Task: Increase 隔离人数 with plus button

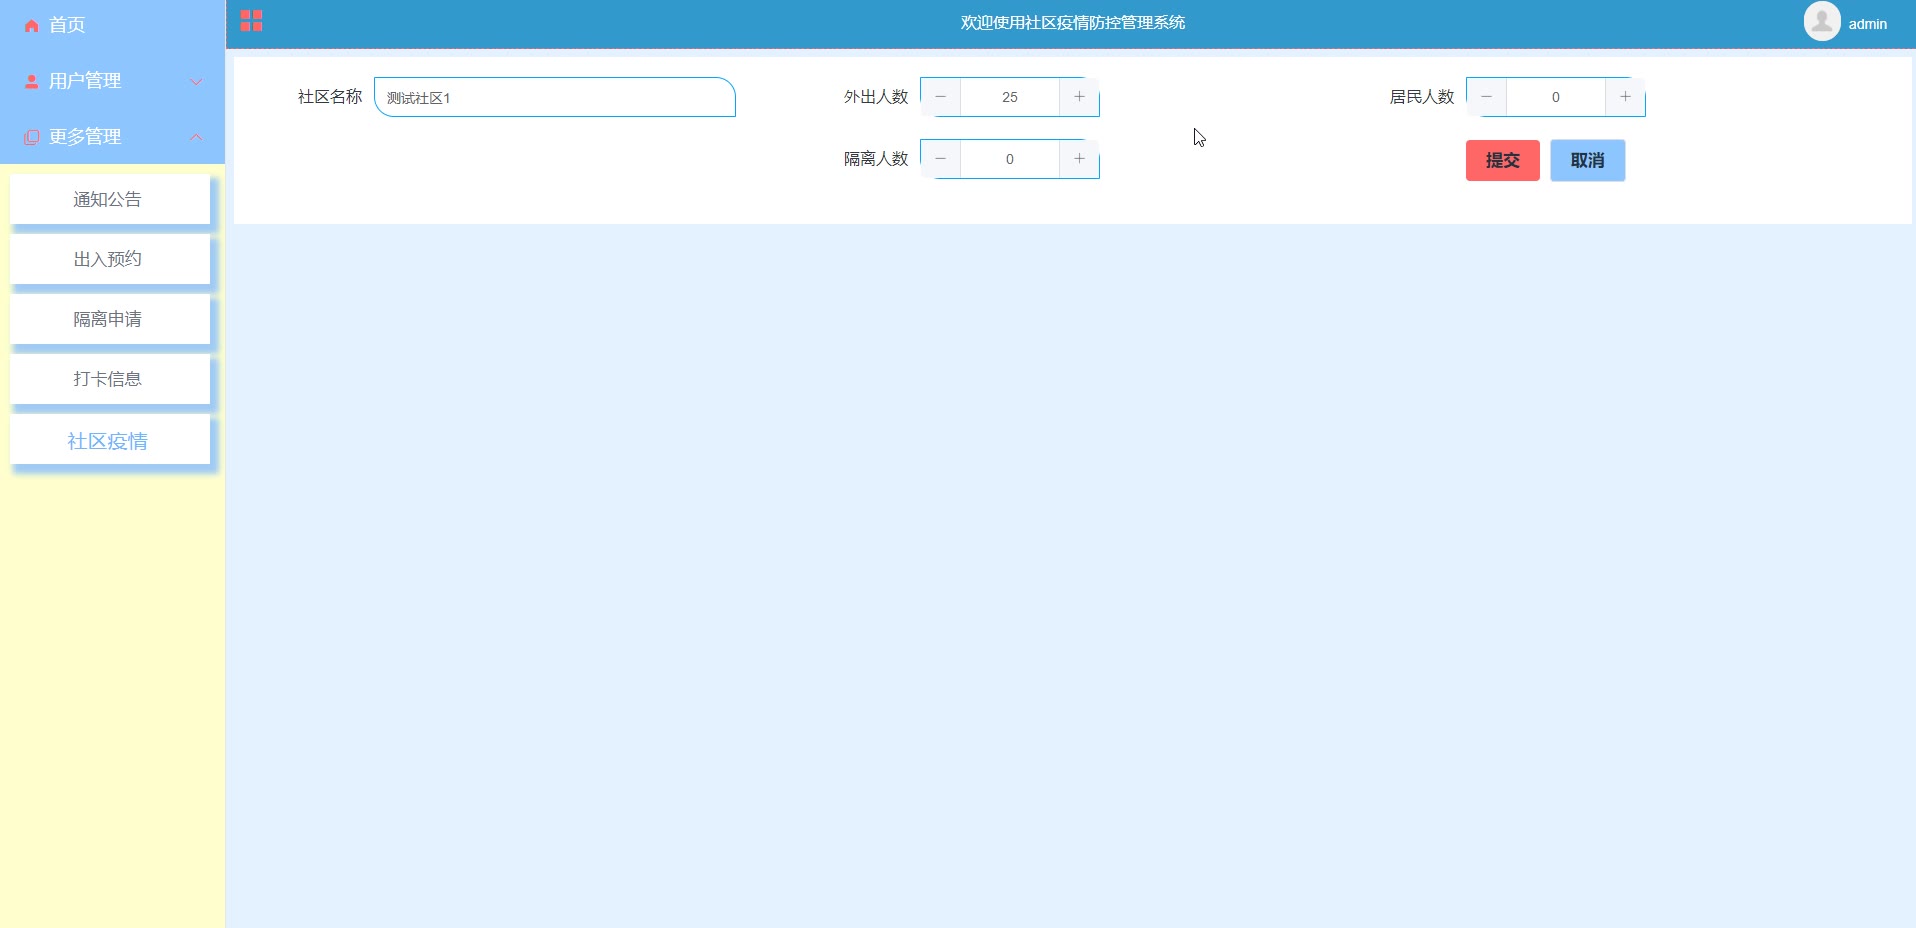Action: [1079, 159]
